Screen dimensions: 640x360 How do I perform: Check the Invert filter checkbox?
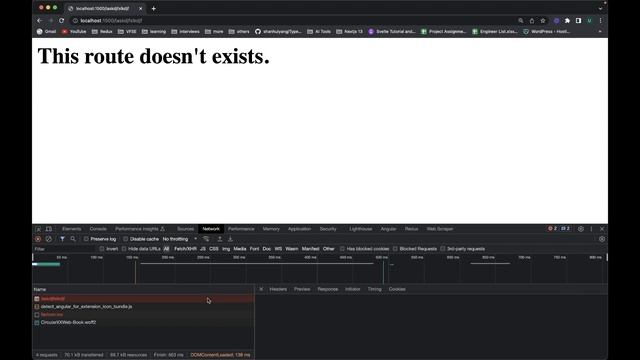click(102, 249)
